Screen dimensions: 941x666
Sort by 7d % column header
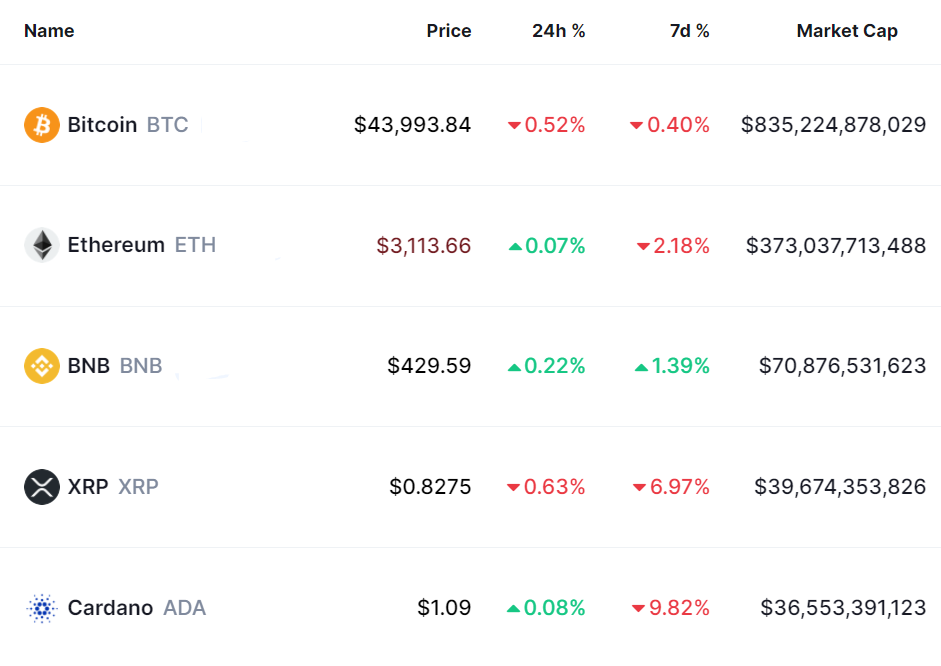pos(689,31)
